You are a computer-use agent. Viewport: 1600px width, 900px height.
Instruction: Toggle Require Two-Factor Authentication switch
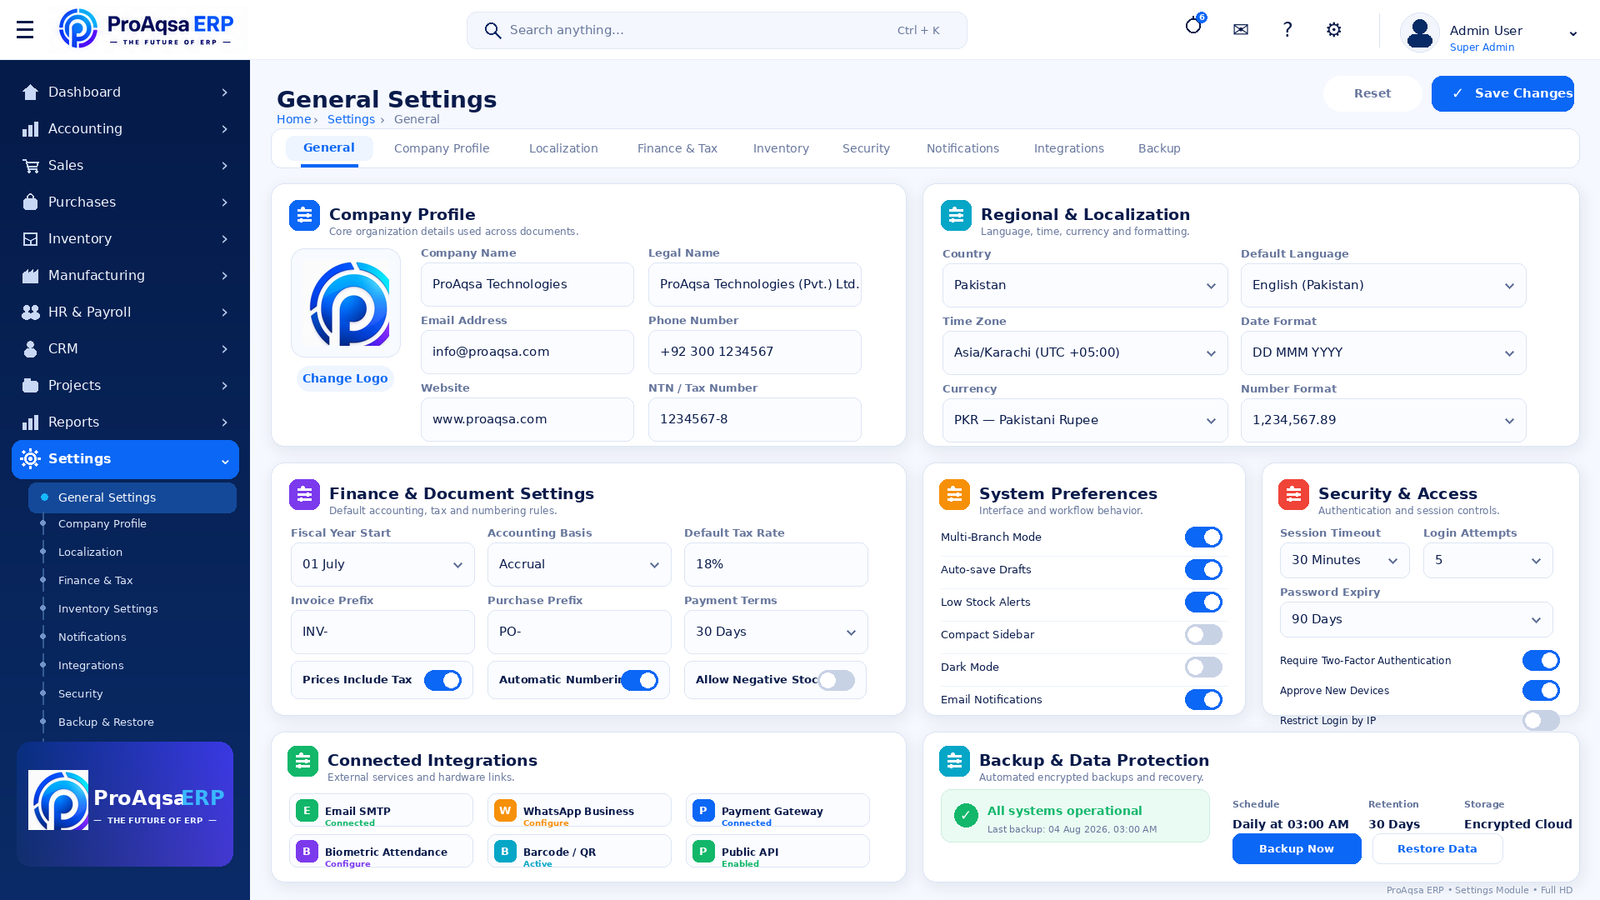pos(1541,660)
